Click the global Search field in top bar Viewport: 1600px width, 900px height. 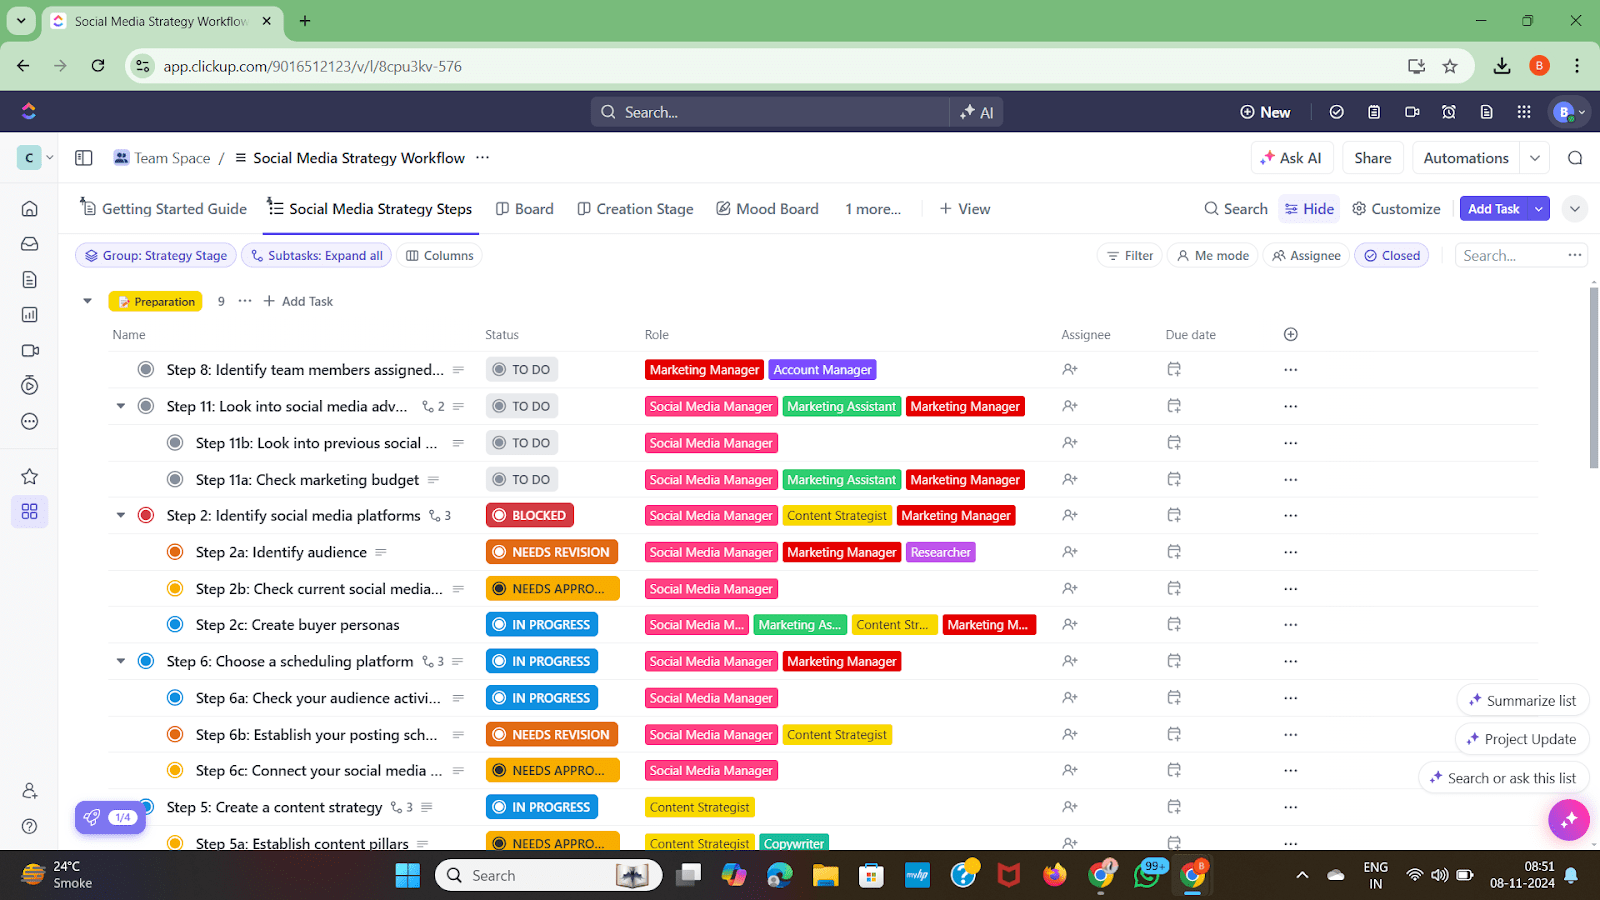click(x=770, y=112)
